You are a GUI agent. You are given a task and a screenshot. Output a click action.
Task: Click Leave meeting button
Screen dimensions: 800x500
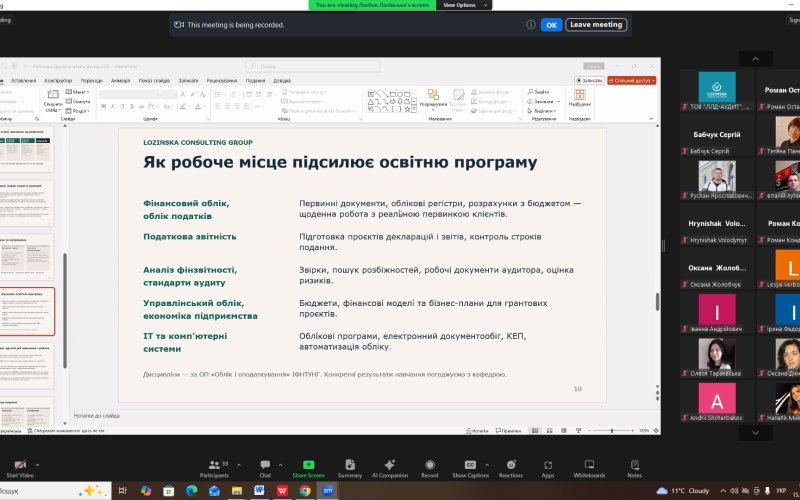pos(596,24)
